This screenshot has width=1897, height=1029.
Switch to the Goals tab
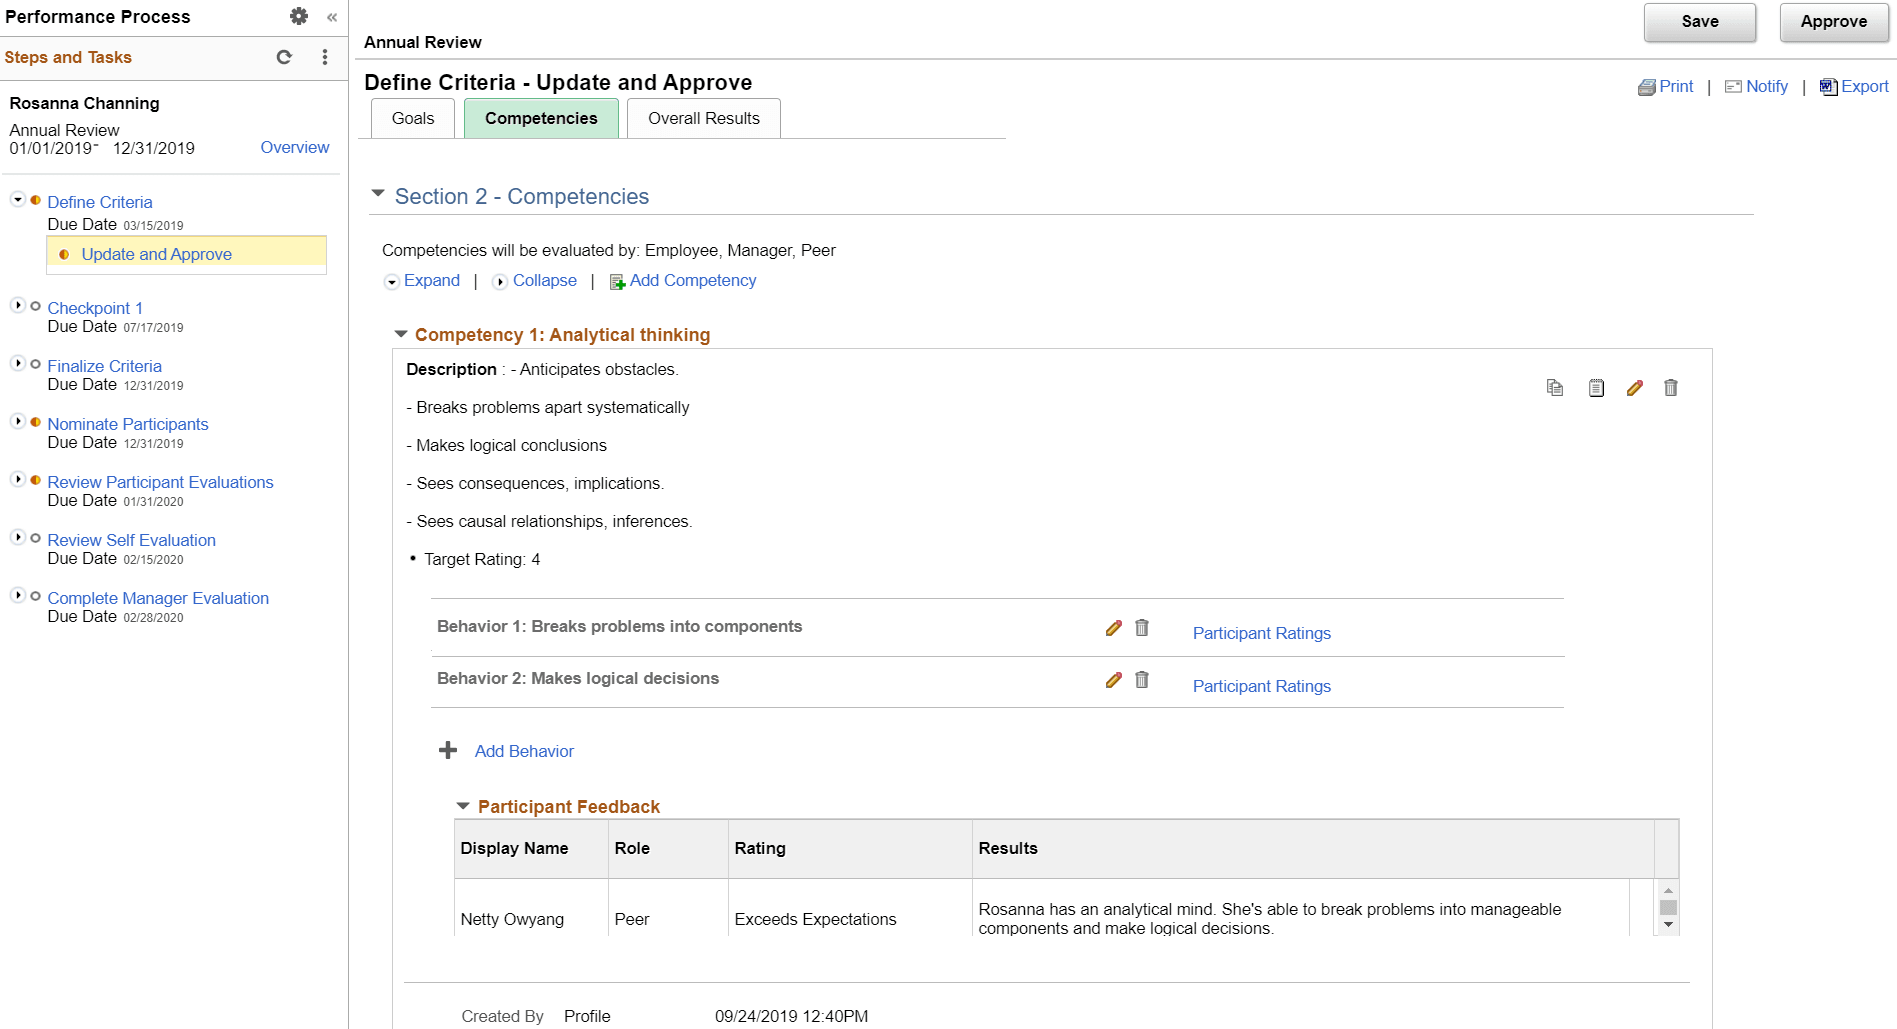(x=411, y=118)
